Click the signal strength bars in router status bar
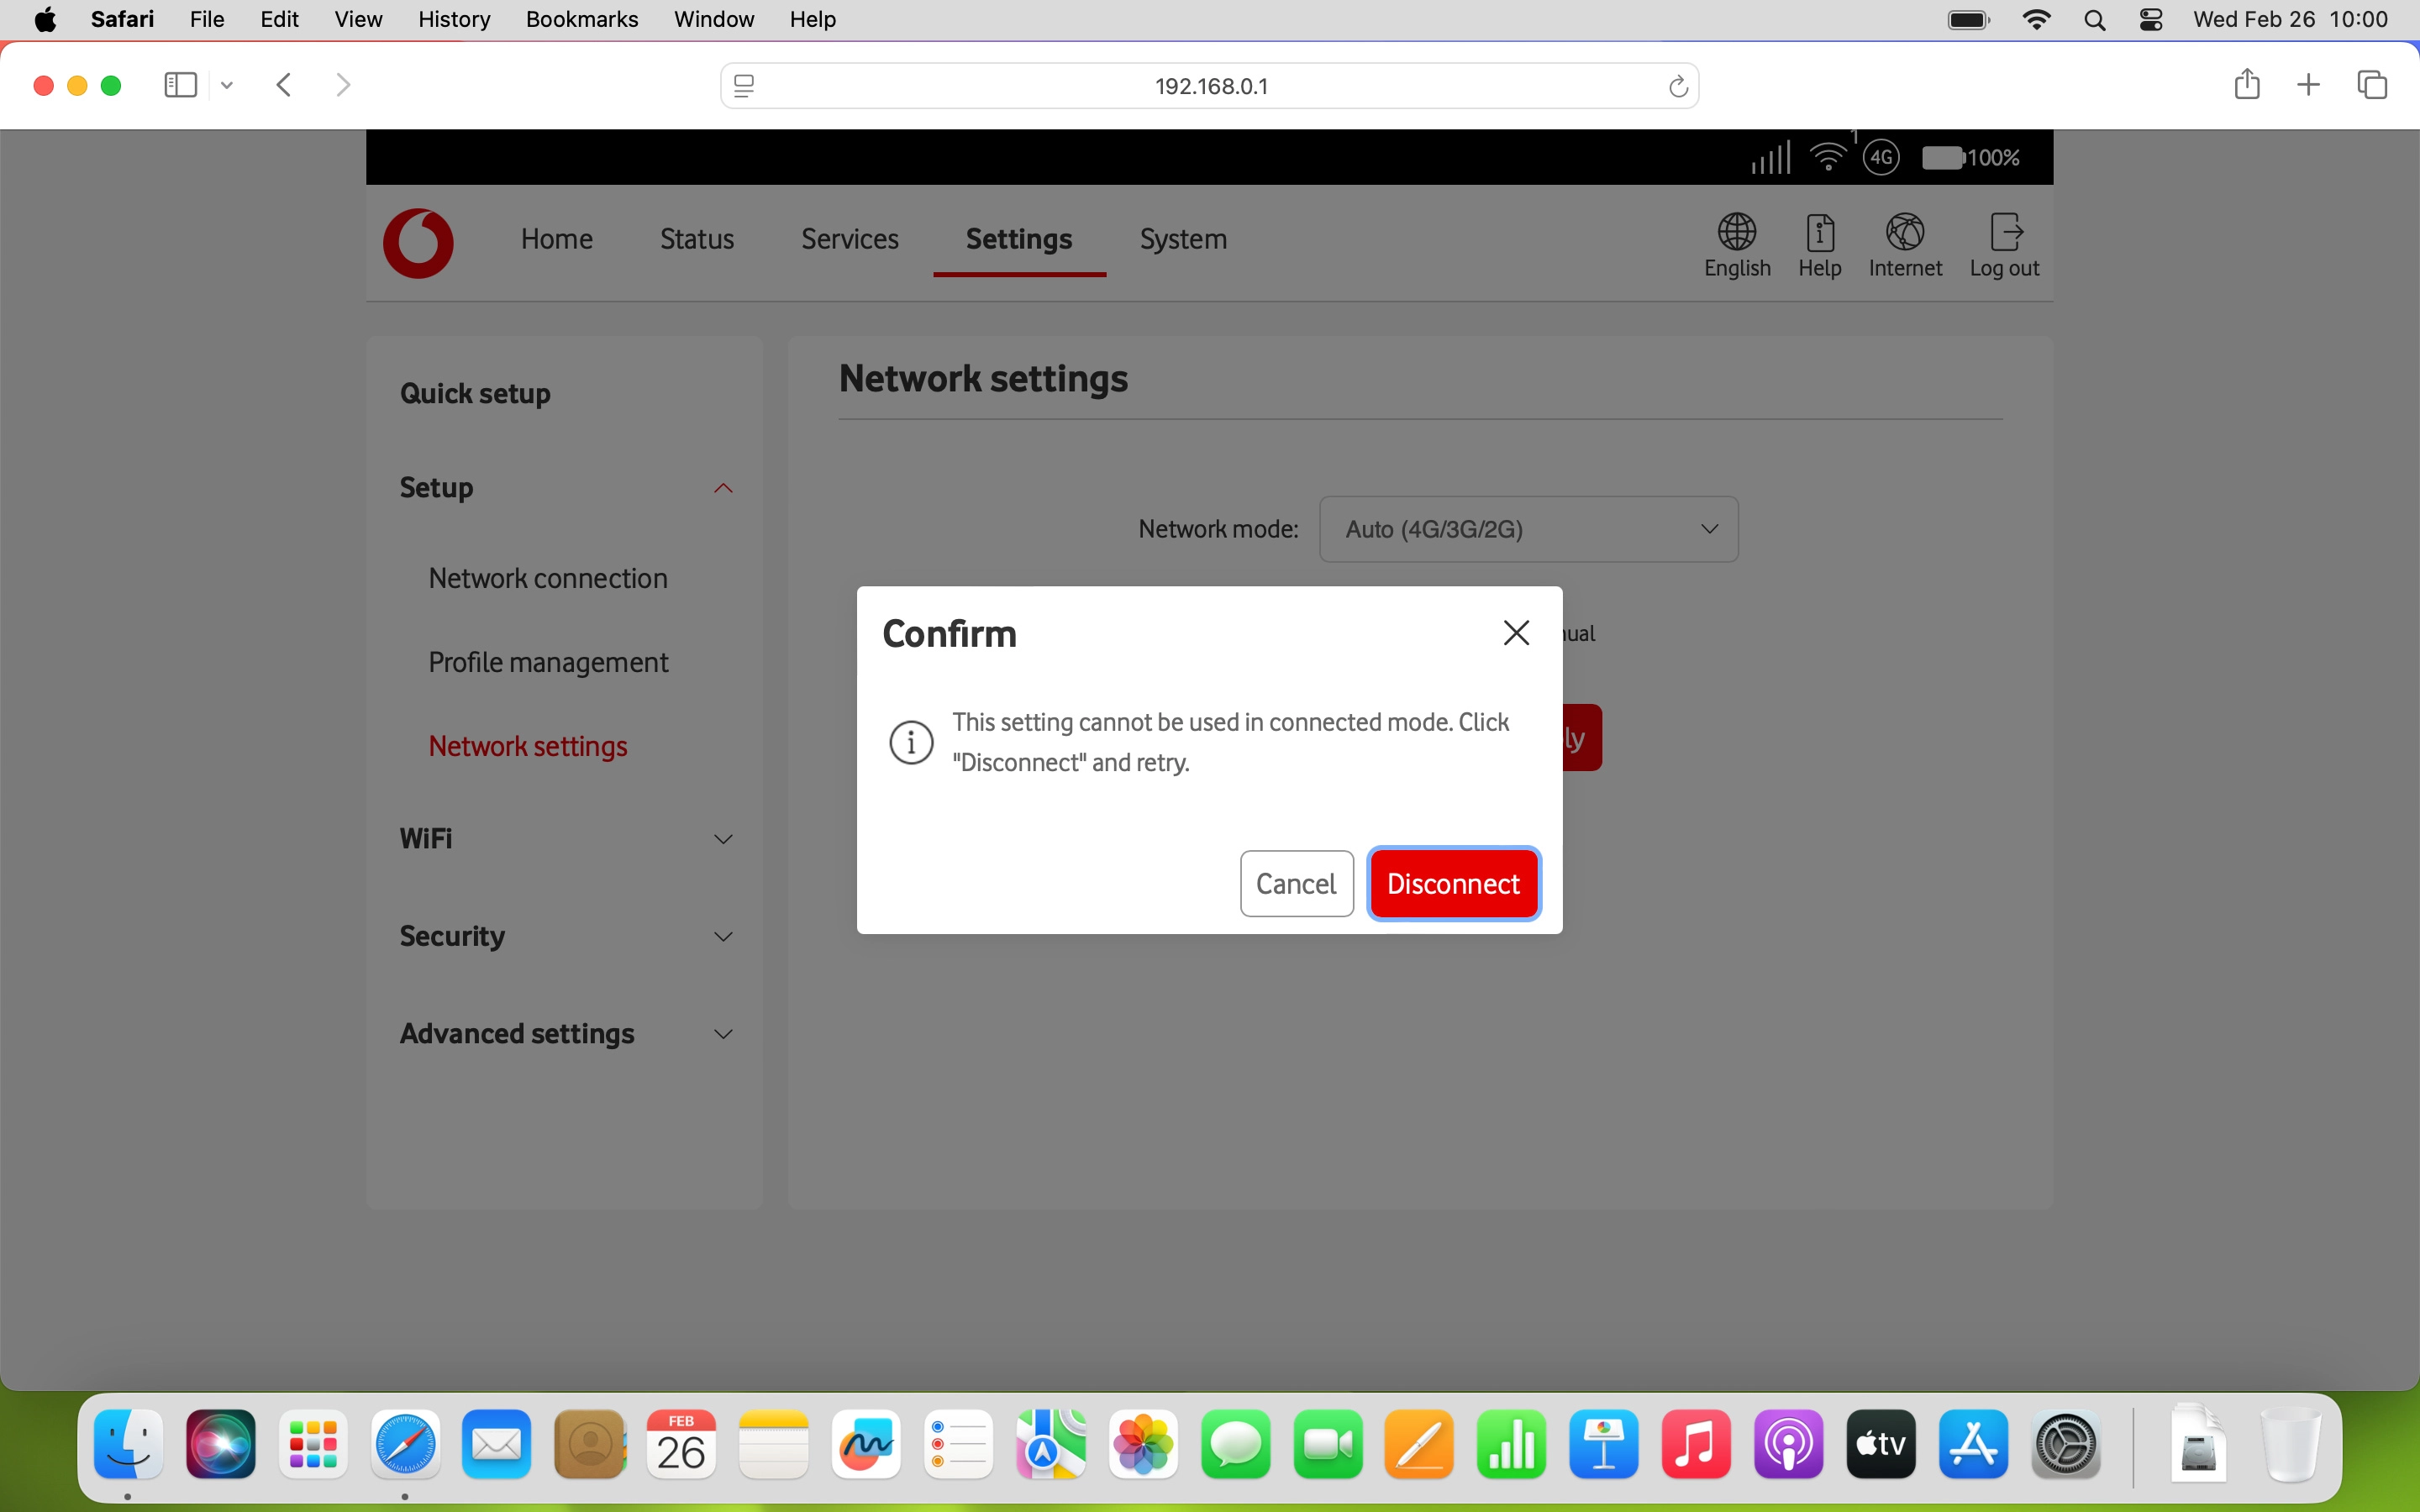The image size is (2420, 1512). (x=1770, y=156)
